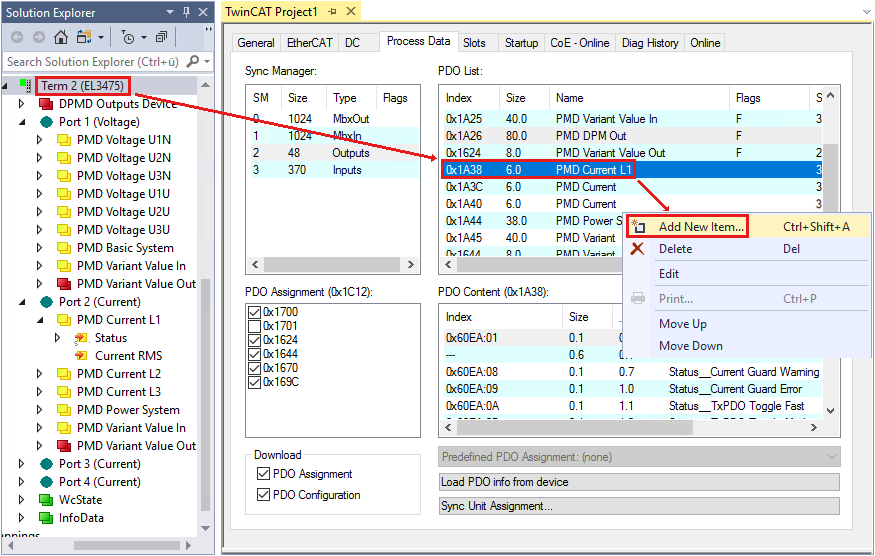
Task: Click the Collapse All icon in Solution Explorer
Action: 161,37
